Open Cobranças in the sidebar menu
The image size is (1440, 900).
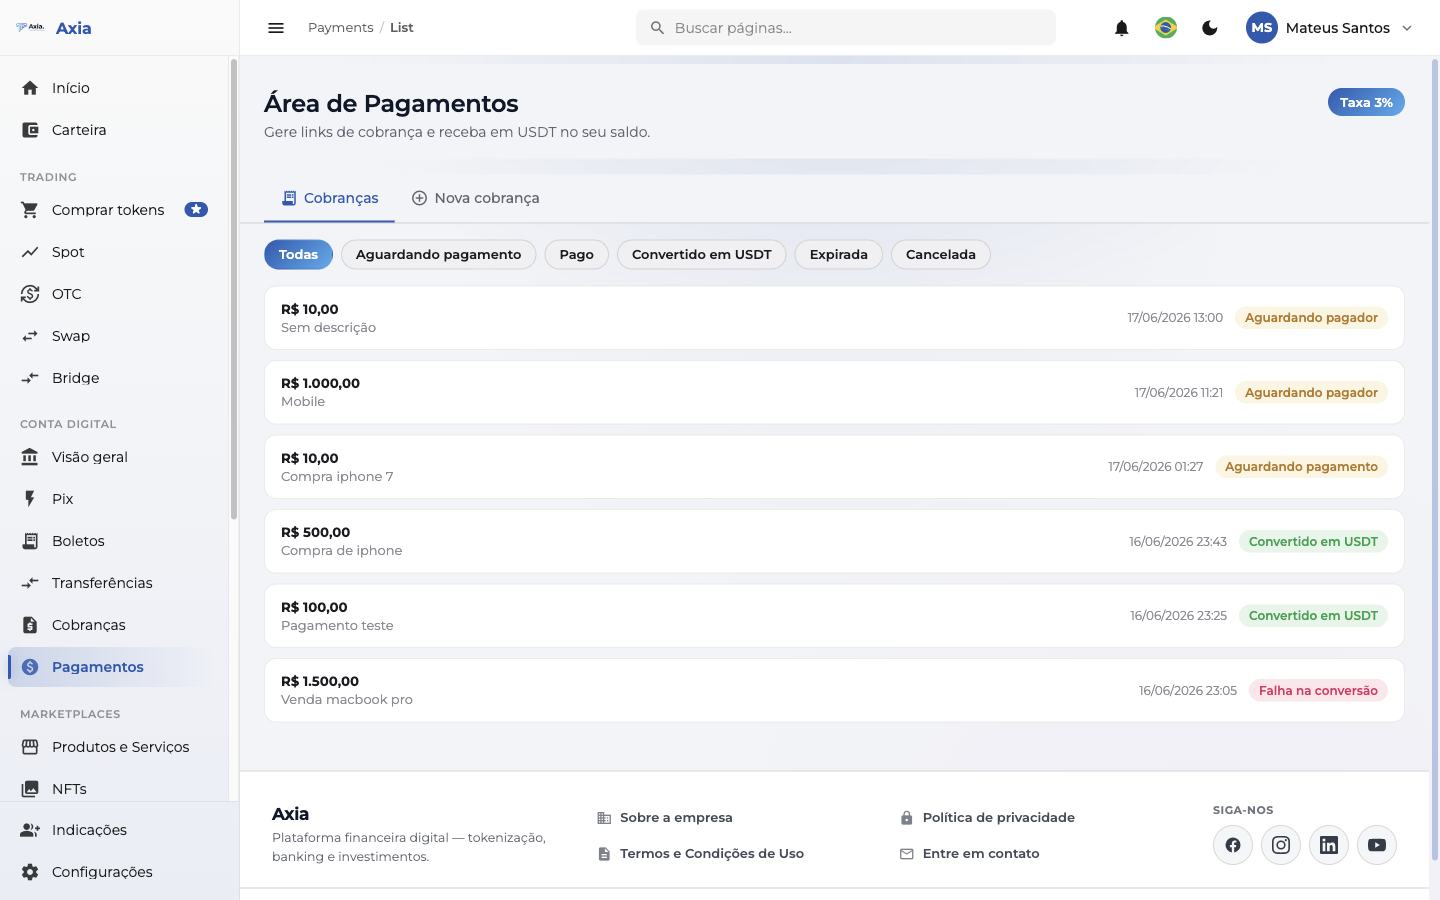tap(114, 625)
